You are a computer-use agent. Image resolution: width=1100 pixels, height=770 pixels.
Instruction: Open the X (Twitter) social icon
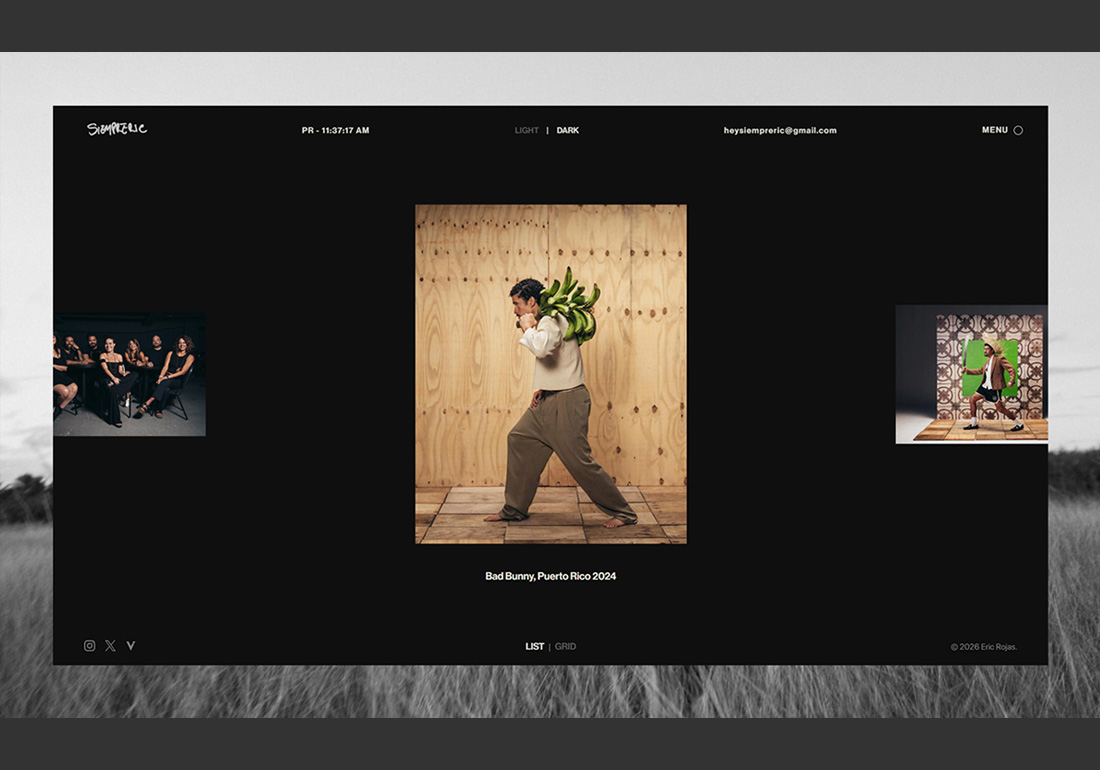(x=110, y=646)
